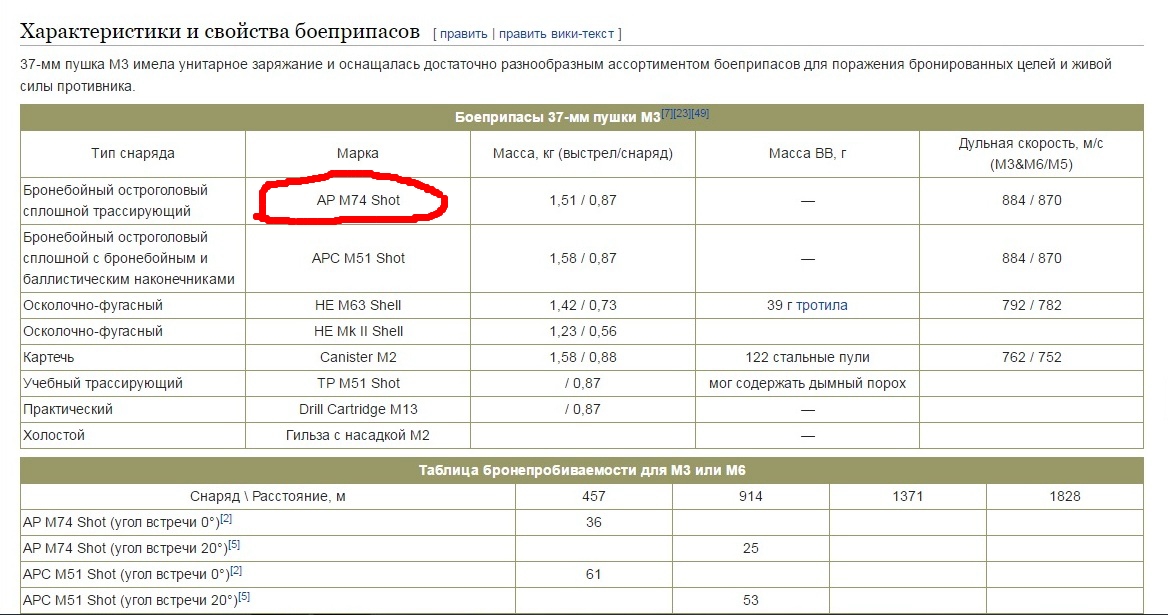Open footnote [2] beside APC M51 Shot 0° row
The height and width of the screenshot is (615, 1168).
coord(236,571)
